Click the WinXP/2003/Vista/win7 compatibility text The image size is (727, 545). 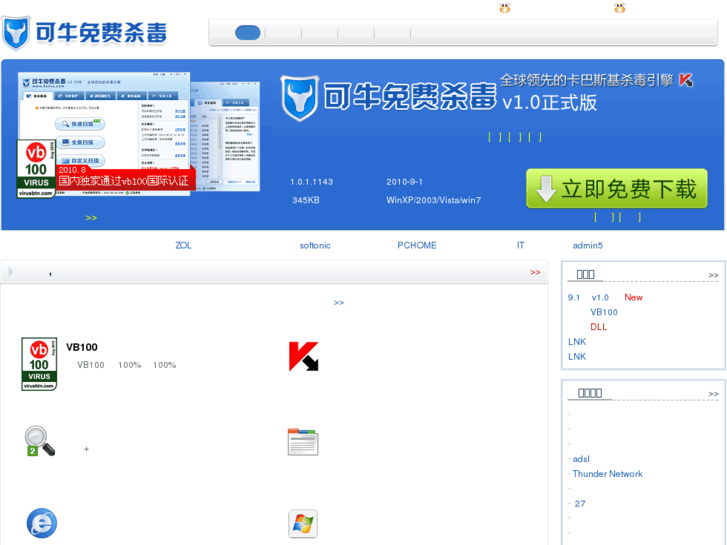click(434, 200)
